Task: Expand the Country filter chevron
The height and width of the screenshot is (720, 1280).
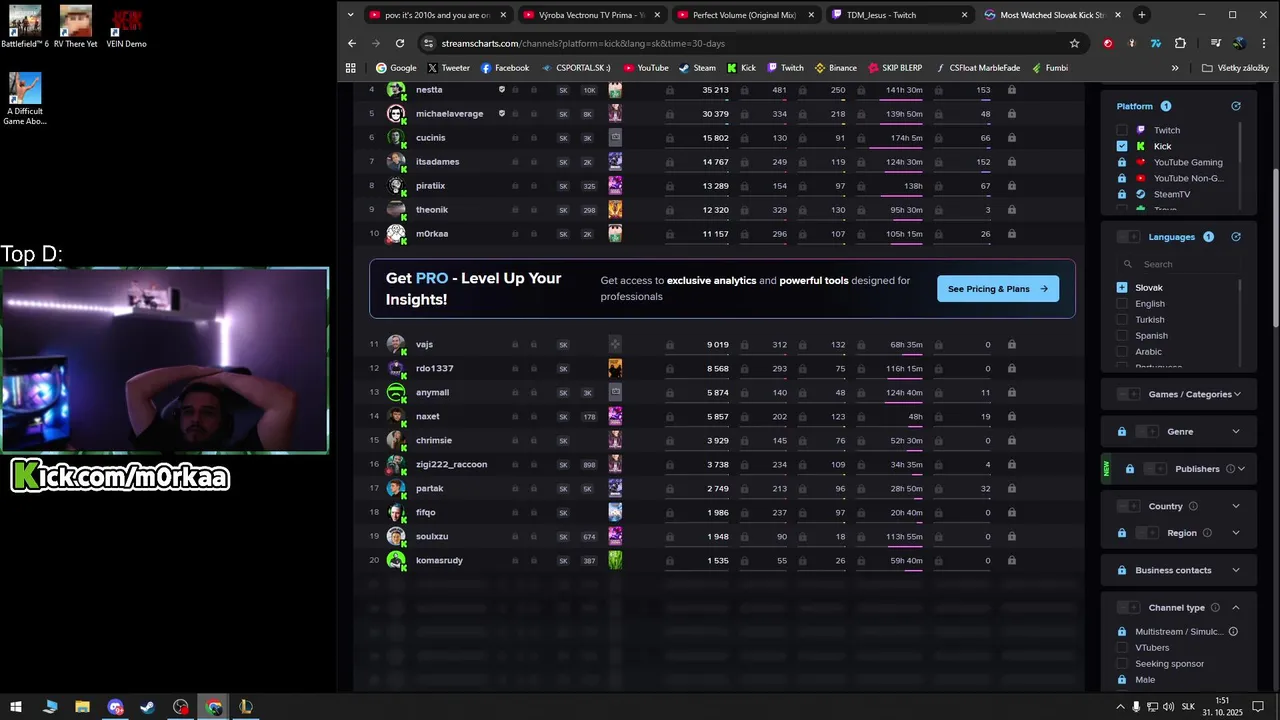Action: pos(1236,506)
